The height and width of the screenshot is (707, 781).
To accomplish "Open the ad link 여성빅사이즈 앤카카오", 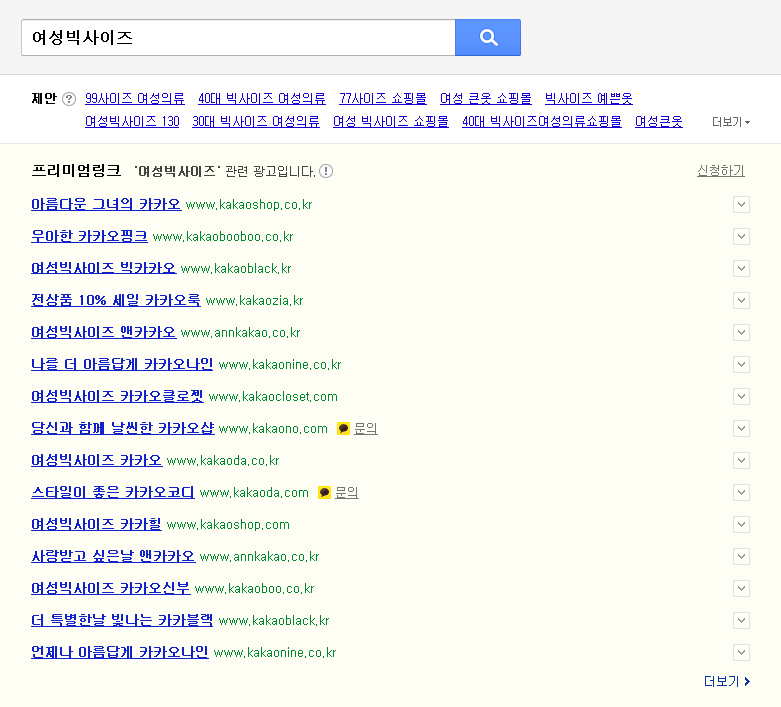I will 104,332.
